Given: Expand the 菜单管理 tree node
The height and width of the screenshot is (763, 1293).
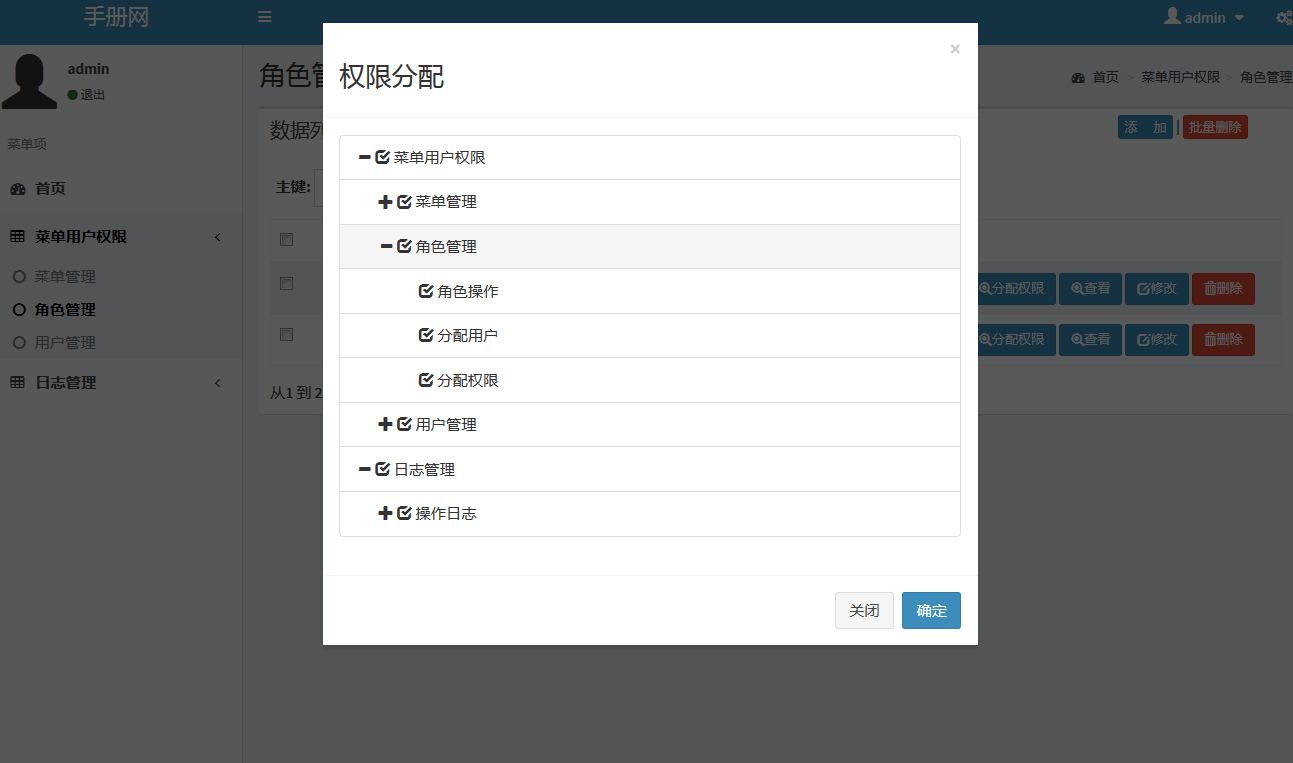Looking at the screenshot, I should pyautogui.click(x=385, y=202).
